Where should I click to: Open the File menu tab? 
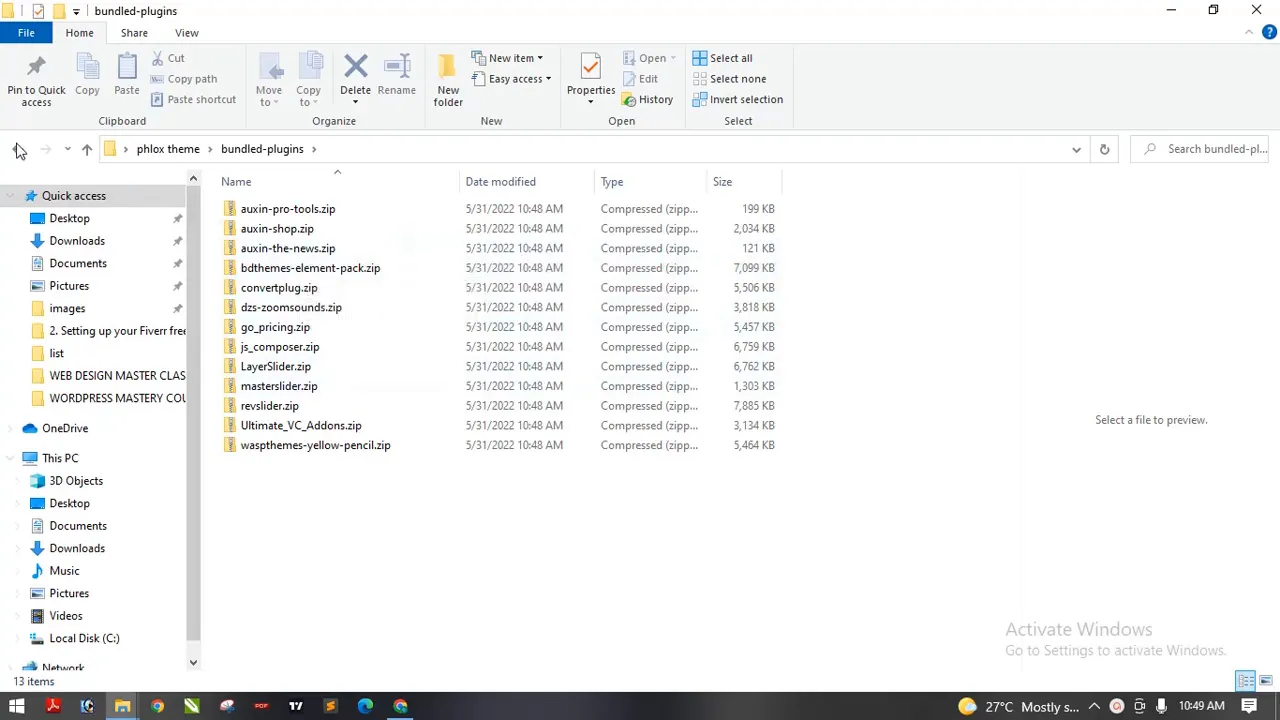click(x=26, y=33)
